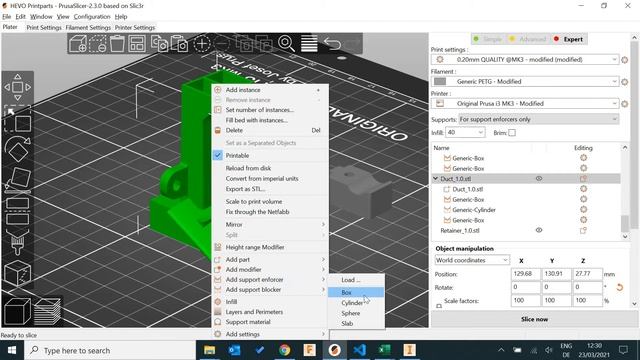This screenshot has width=640, height=360.
Task: Select the Paint-on supports brush tool
Action: (18, 243)
